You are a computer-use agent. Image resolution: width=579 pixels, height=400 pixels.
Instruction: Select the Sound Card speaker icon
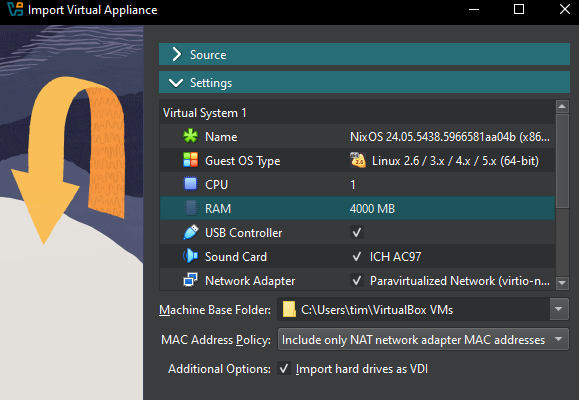(x=191, y=256)
